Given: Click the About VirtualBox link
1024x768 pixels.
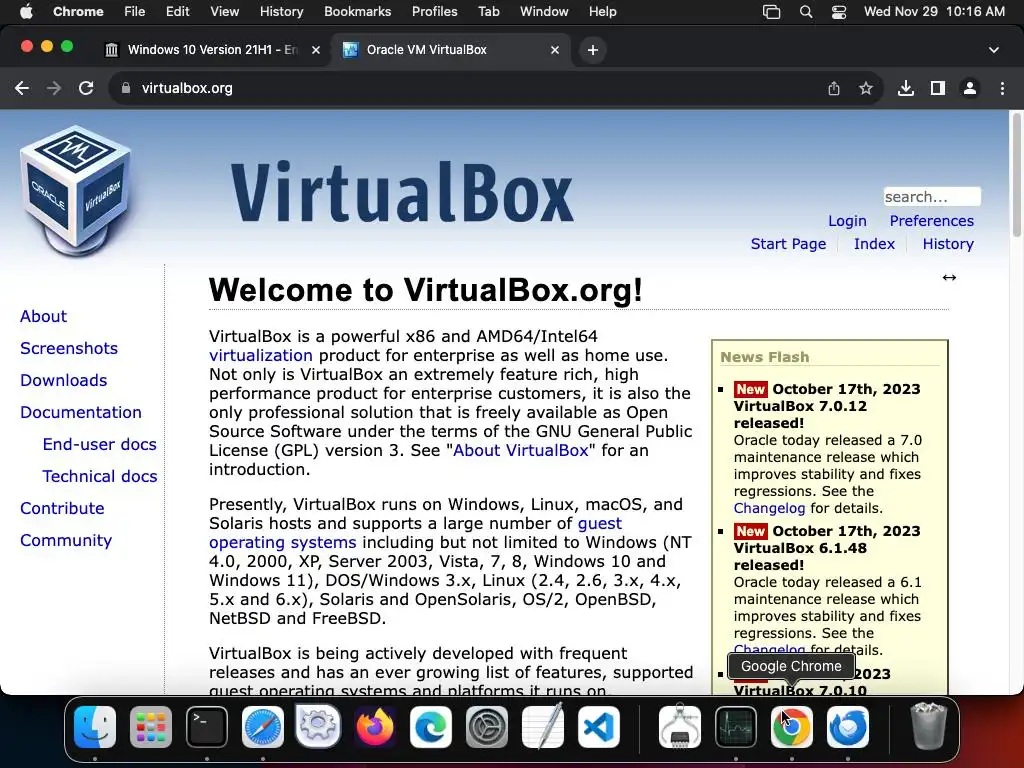Looking at the screenshot, I should 520,451.
